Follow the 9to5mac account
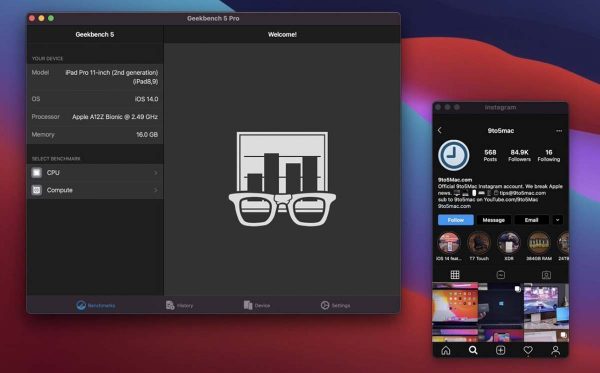Screen dimensions: 600x373 (456, 220)
